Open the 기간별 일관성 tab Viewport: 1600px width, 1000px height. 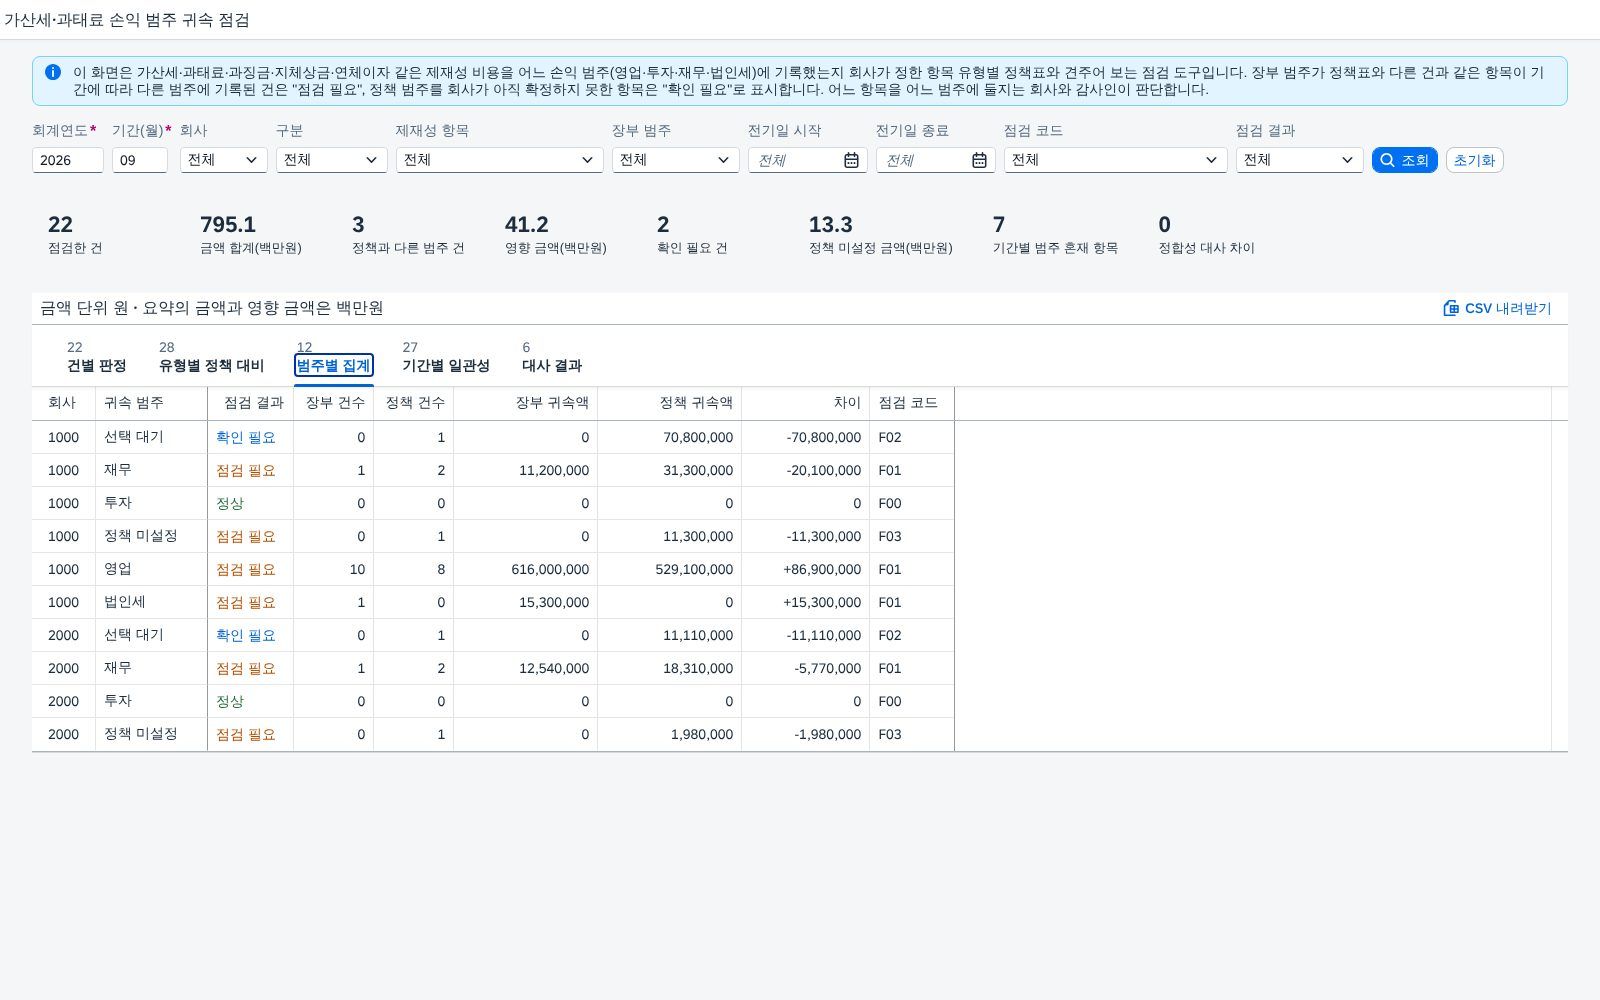pyautogui.click(x=446, y=357)
